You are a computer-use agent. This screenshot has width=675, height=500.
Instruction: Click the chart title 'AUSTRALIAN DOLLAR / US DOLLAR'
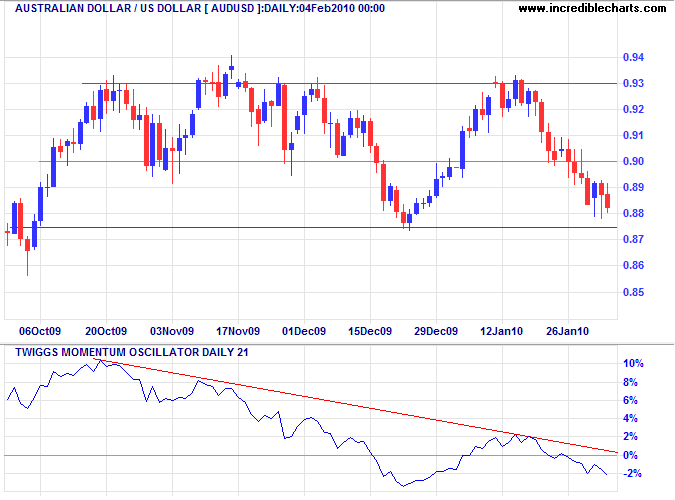[x=108, y=8]
